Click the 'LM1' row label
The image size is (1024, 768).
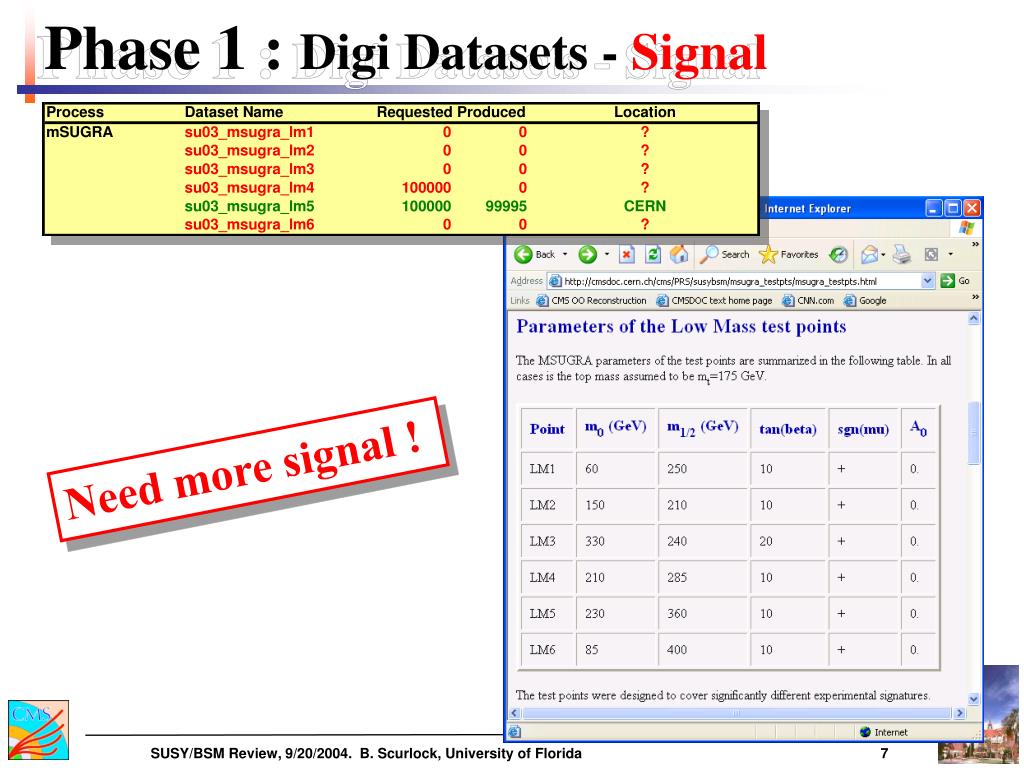coord(542,468)
